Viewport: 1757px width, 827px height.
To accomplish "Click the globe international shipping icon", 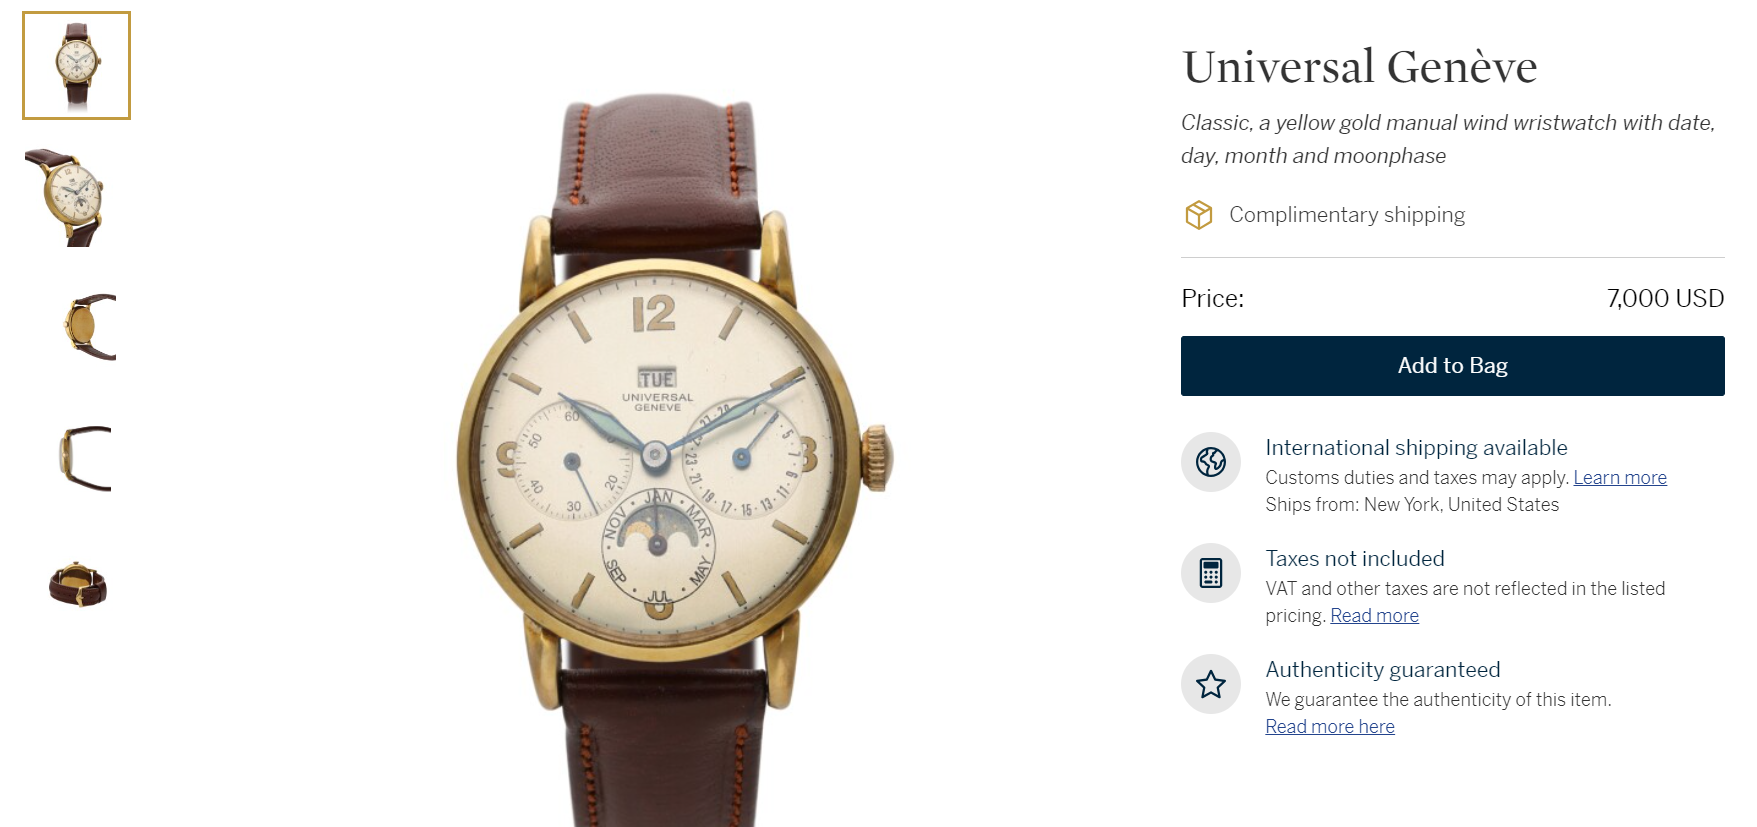I will point(1211,462).
